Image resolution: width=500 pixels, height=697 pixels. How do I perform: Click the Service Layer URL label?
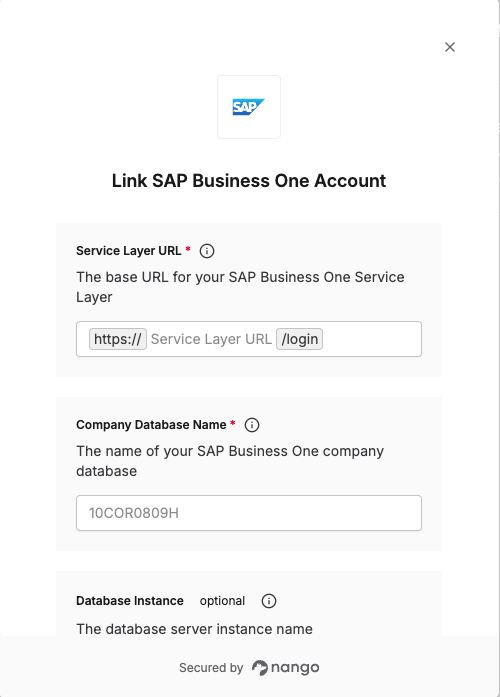(x=129, y=251)
